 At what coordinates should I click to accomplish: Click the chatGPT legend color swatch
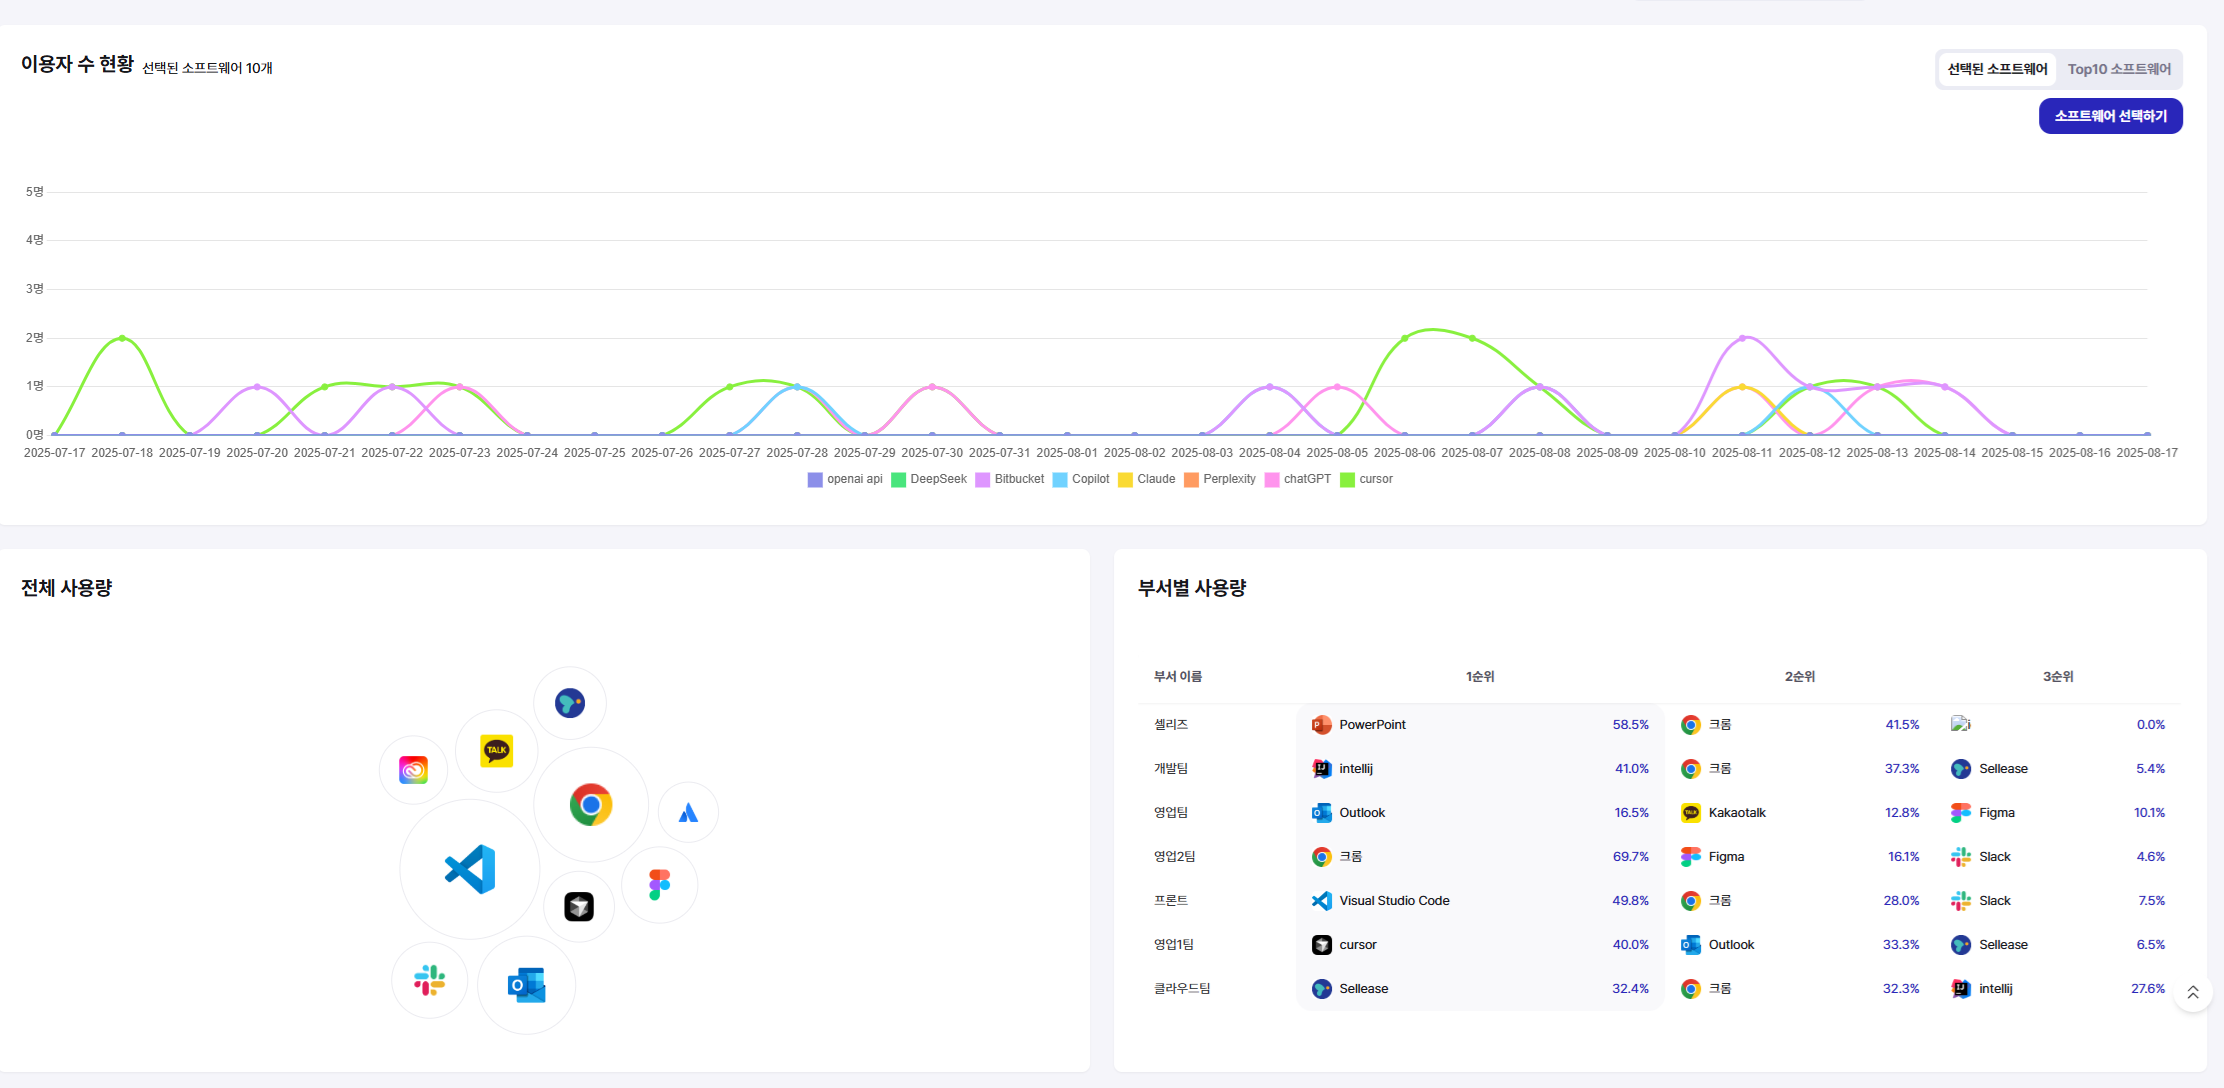(1272, 479)
